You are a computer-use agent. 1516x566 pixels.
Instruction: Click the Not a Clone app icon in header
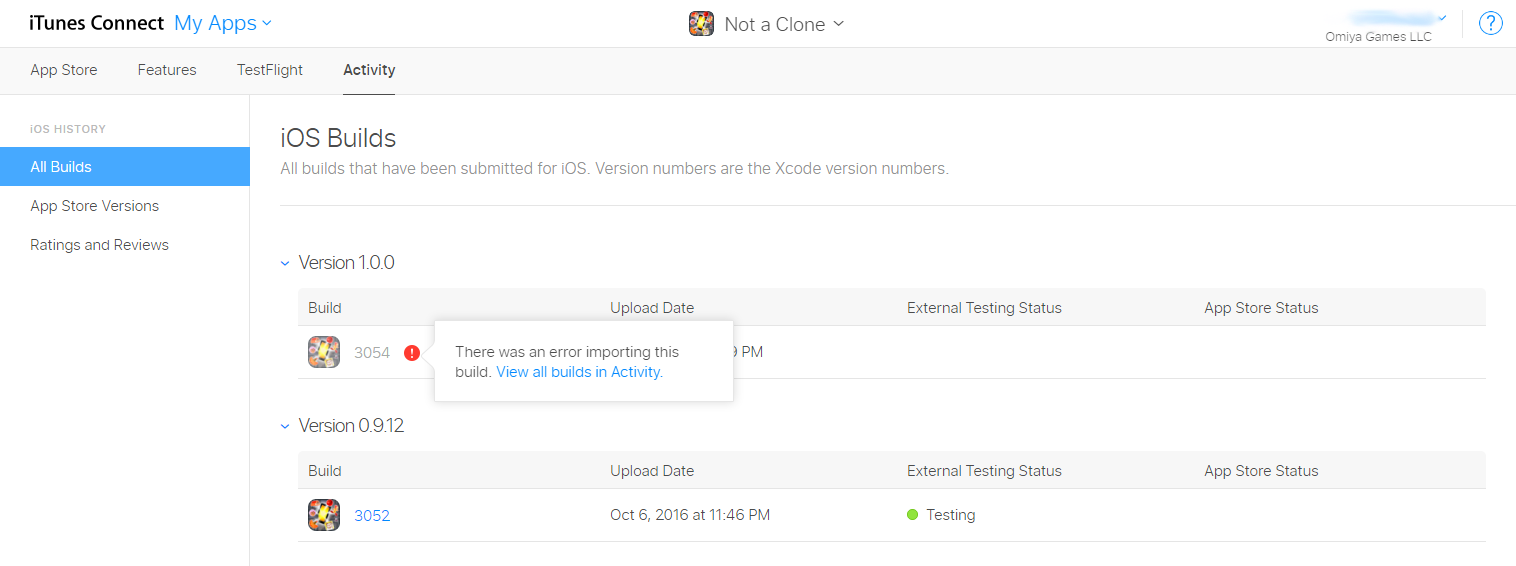click(701, 24)
